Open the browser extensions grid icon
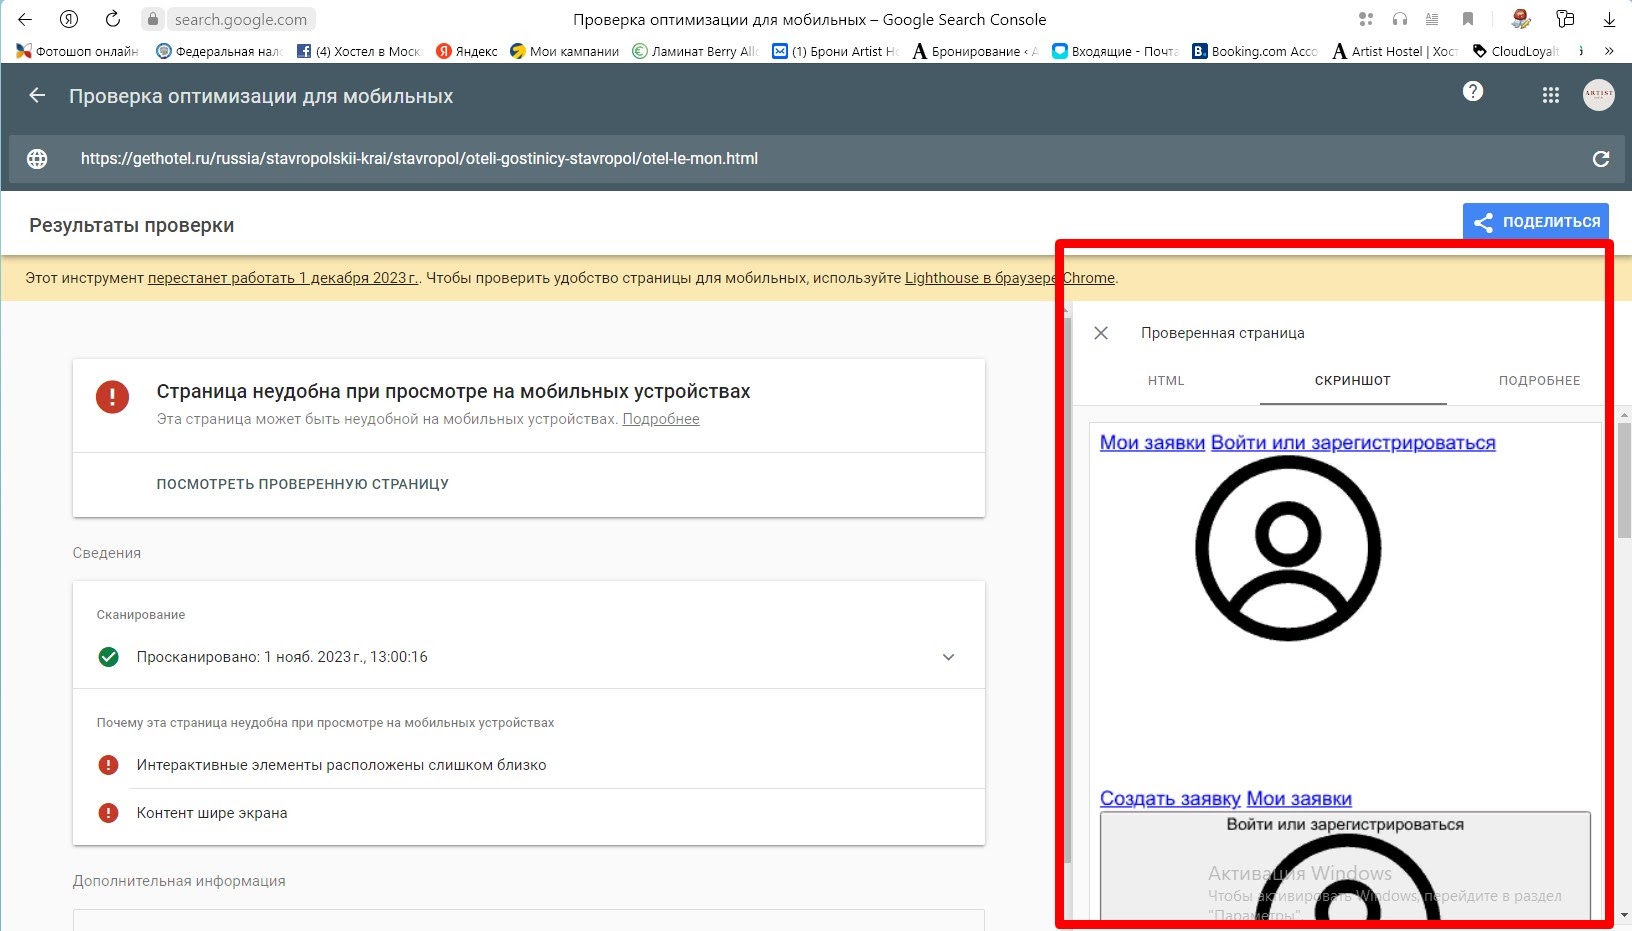 1366,19
